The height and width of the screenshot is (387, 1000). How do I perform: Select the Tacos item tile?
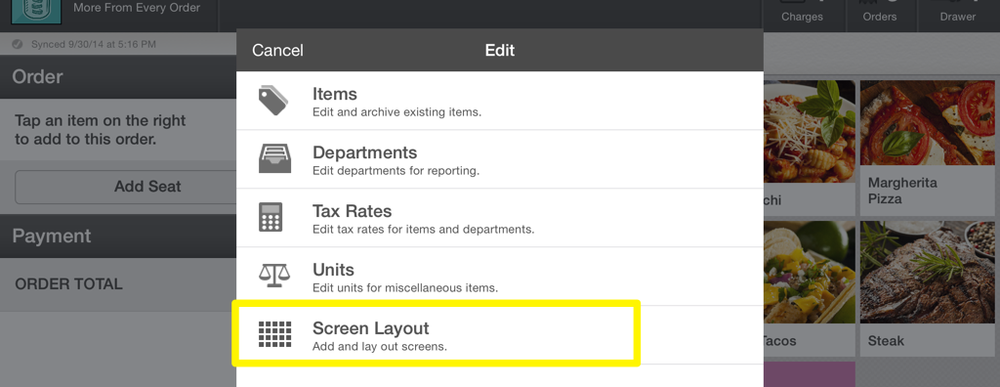[x=809, y=288]
